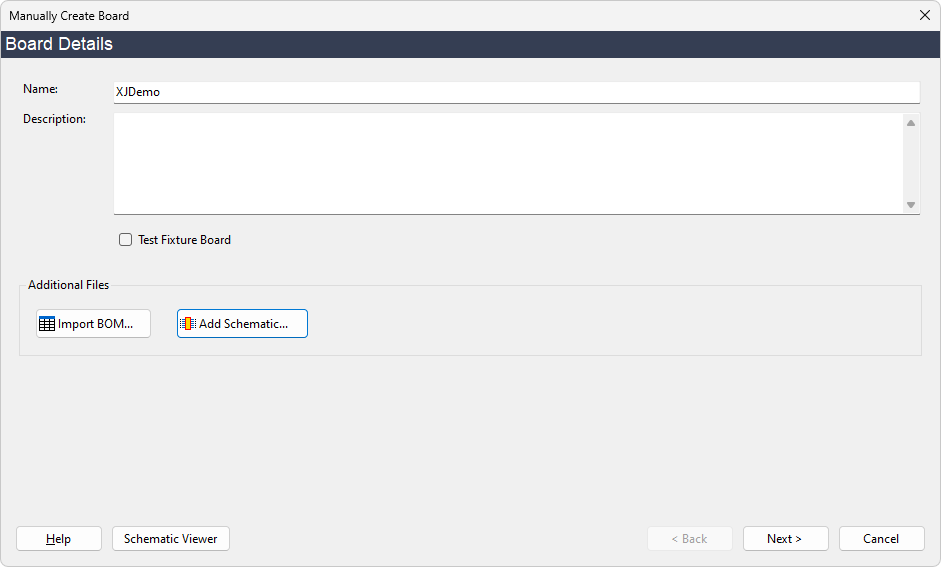This screenshot has height=567, width=941.
Task: Click the Board Details header banner
Action: pos(470,44)
